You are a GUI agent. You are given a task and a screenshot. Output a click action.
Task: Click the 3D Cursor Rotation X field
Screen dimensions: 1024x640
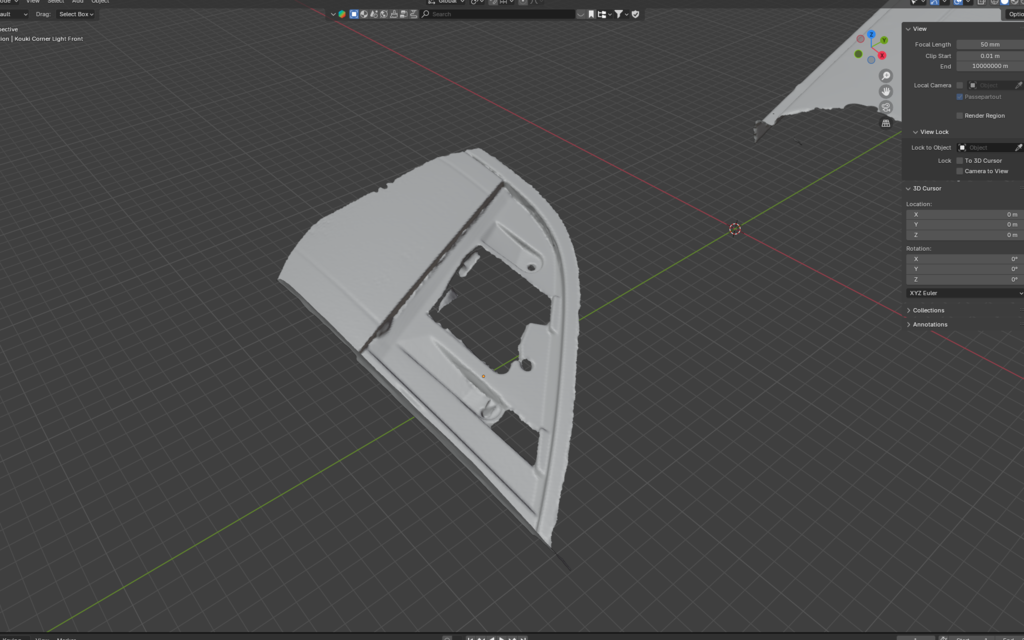coord(965,259)
